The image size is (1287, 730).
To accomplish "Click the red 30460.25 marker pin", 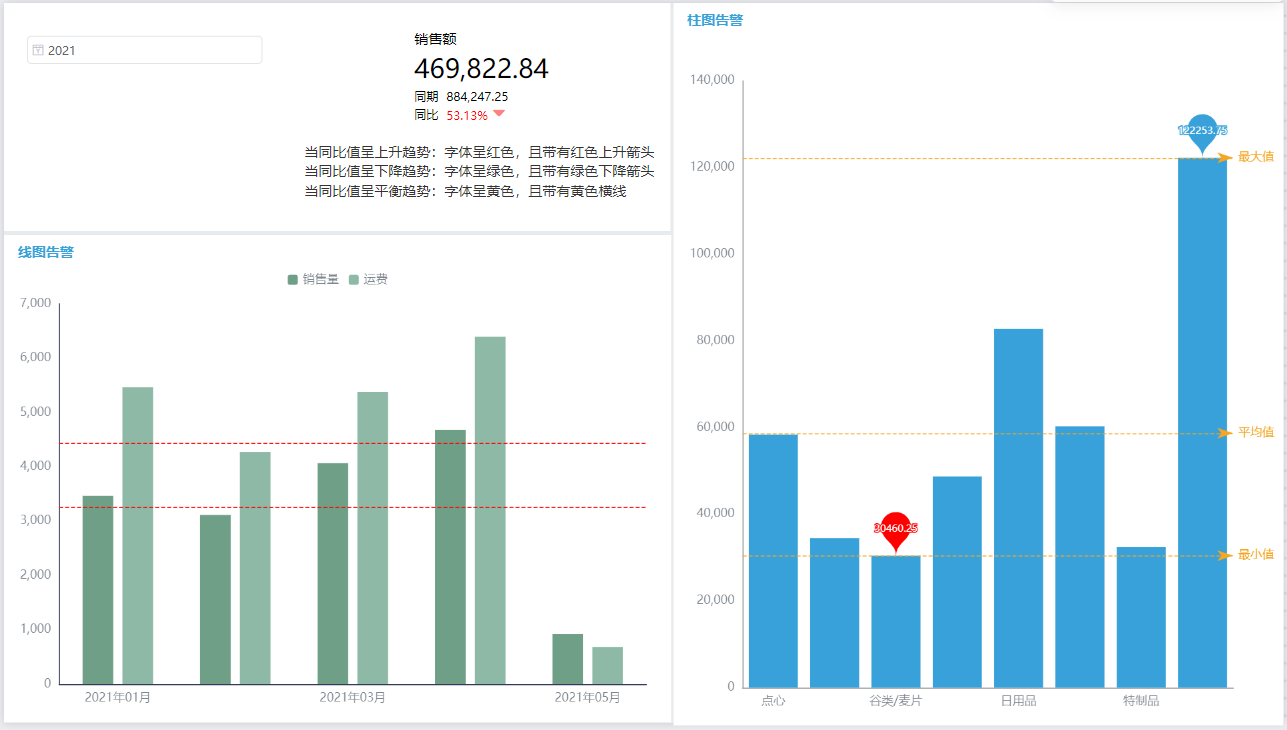I will coord(895,532).
